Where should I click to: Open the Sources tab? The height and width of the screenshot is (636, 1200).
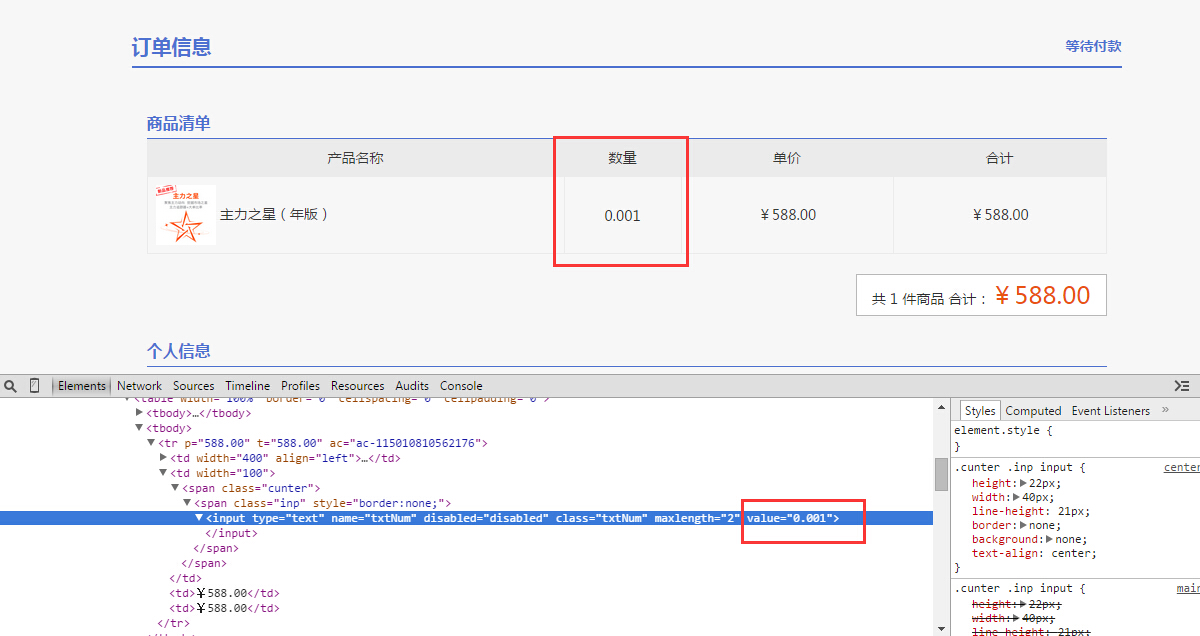click(x=193, y=386)
